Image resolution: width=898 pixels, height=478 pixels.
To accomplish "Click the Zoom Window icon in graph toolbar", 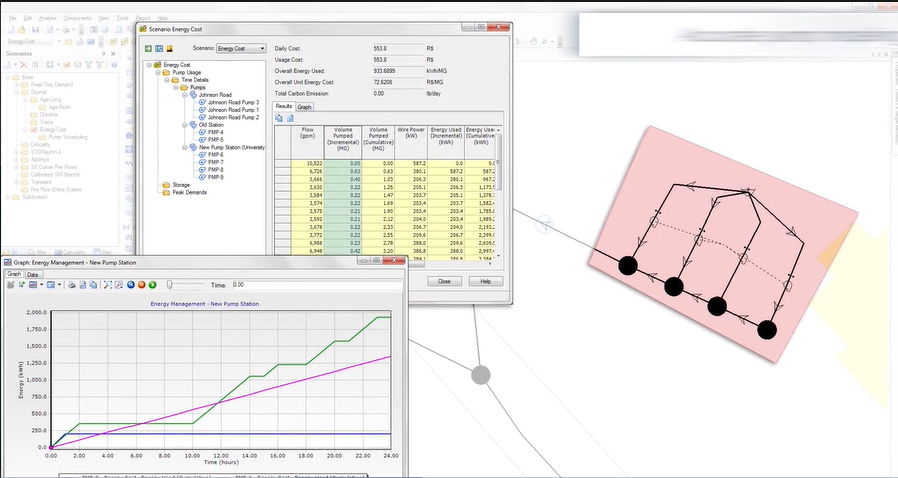I will 119,285.
